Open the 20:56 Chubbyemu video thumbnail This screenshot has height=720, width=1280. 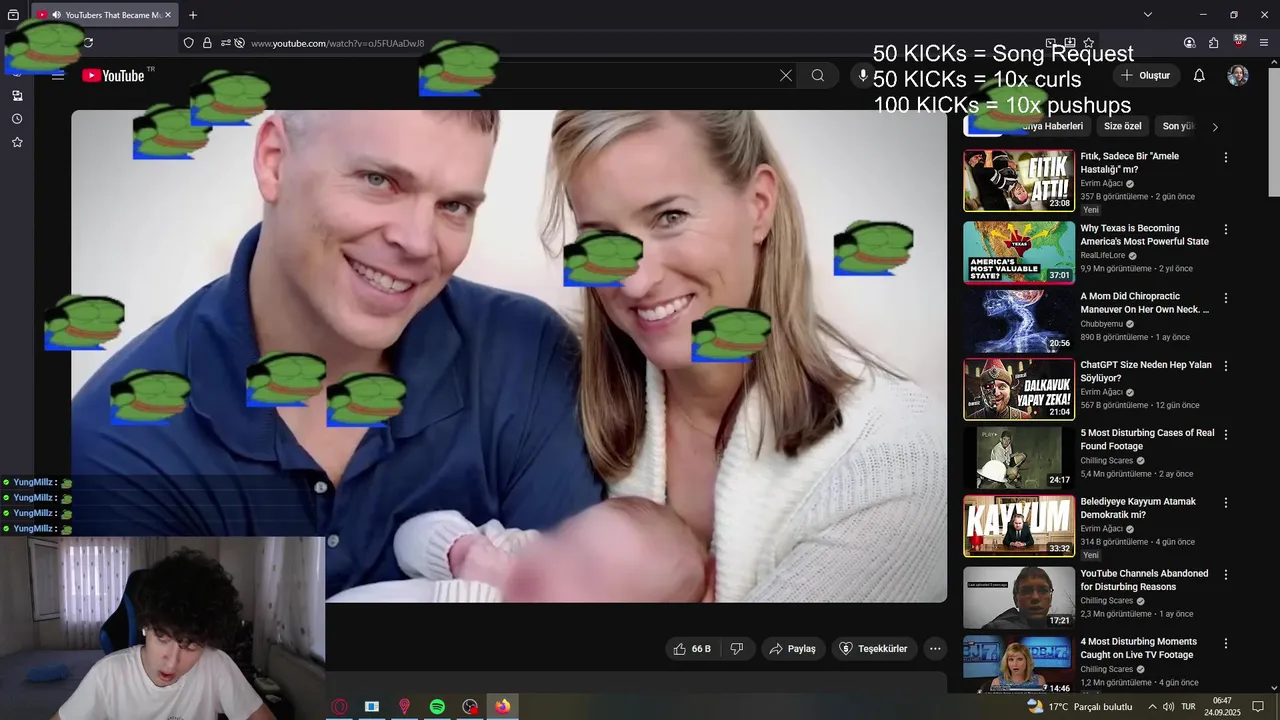coord(1019,321)
